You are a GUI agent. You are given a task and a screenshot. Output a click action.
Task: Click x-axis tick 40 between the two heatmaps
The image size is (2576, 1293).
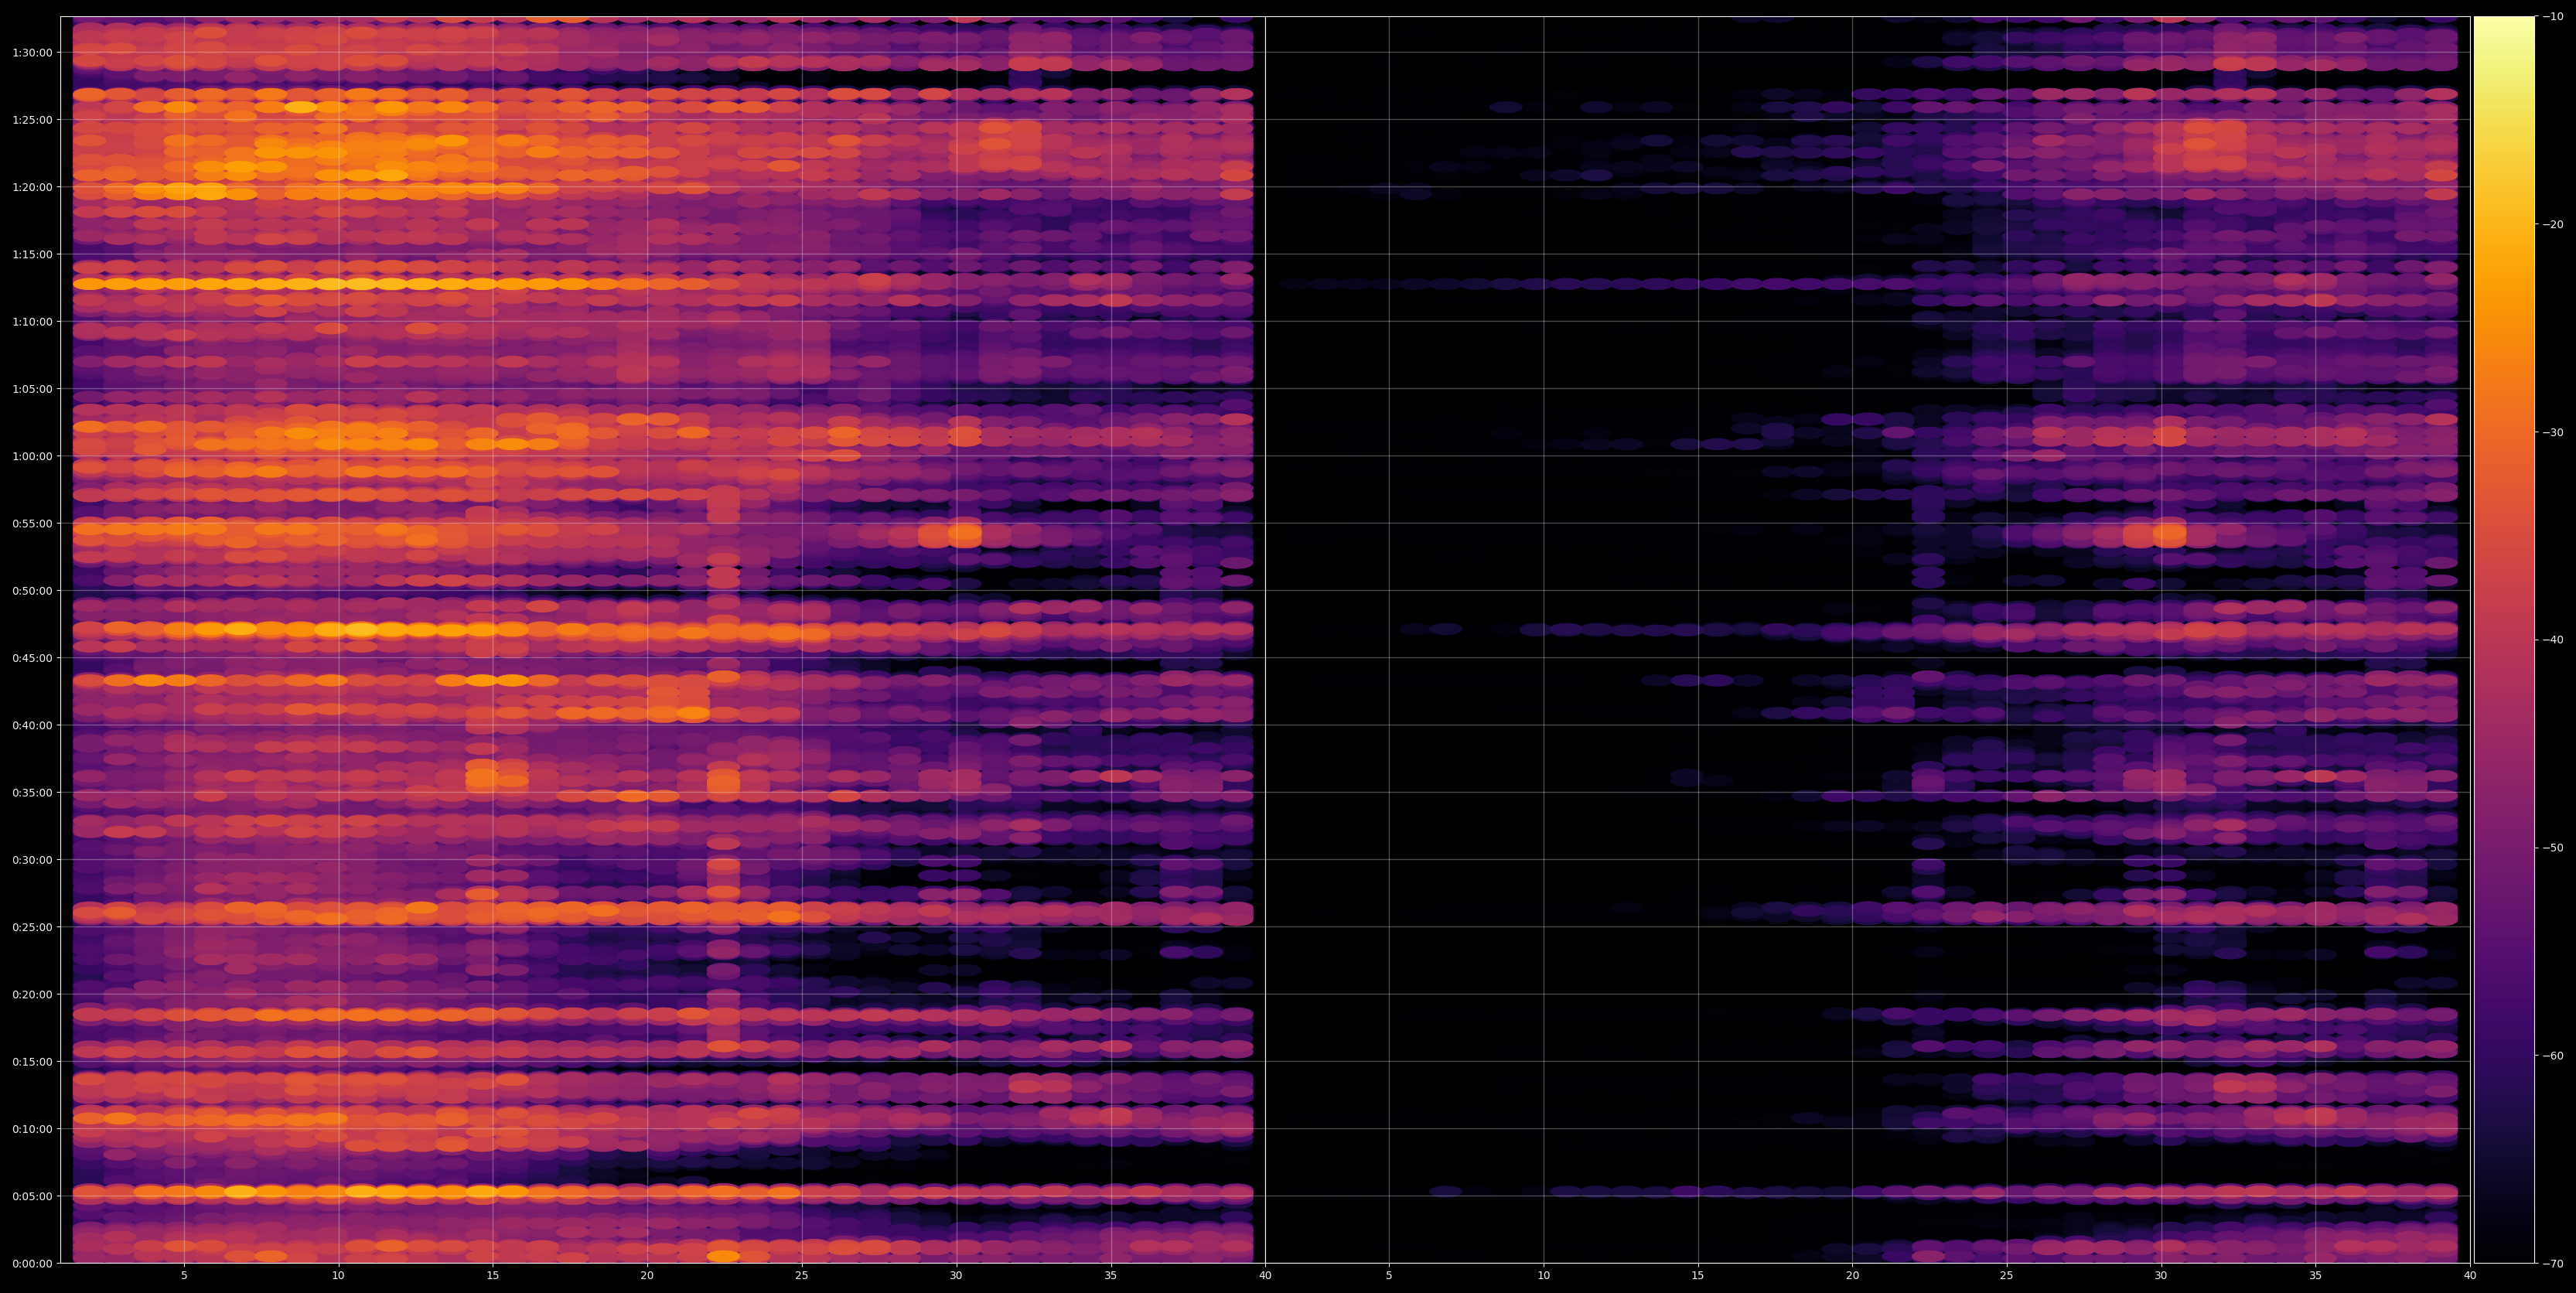tap(1265, 1276)
